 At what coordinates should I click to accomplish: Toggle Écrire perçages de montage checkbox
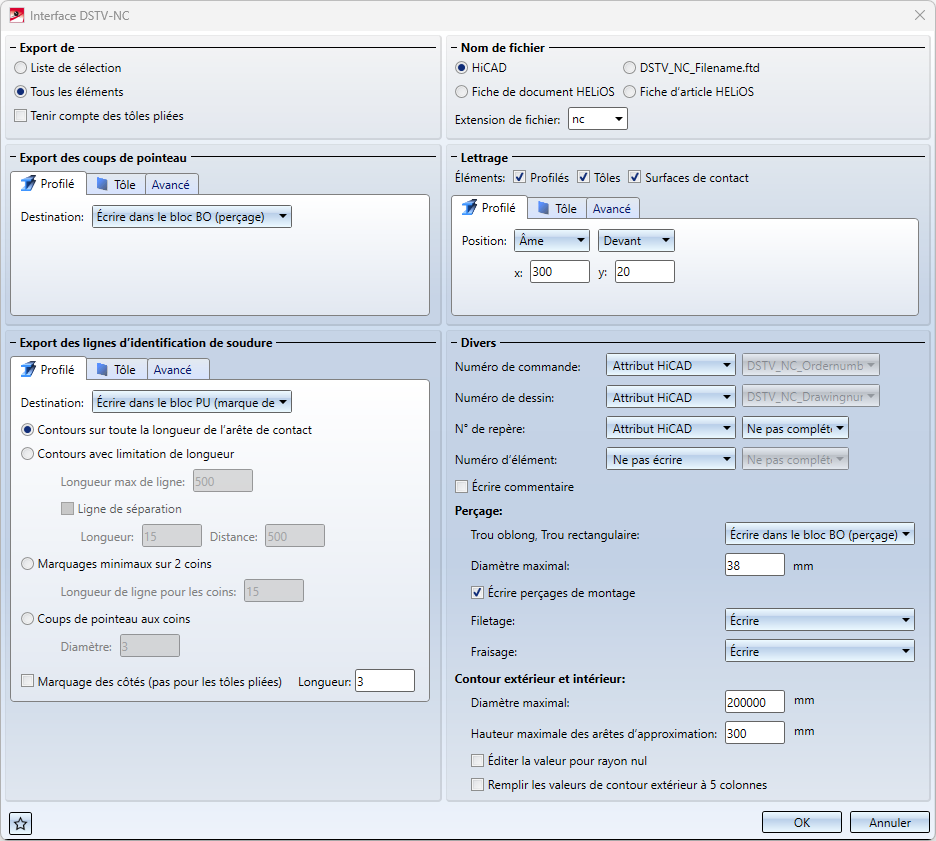478,593
